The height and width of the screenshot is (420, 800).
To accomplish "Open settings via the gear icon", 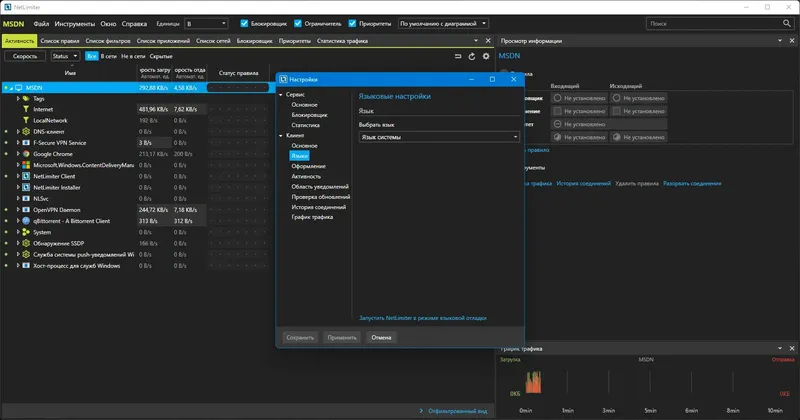I will pos(486,57).
